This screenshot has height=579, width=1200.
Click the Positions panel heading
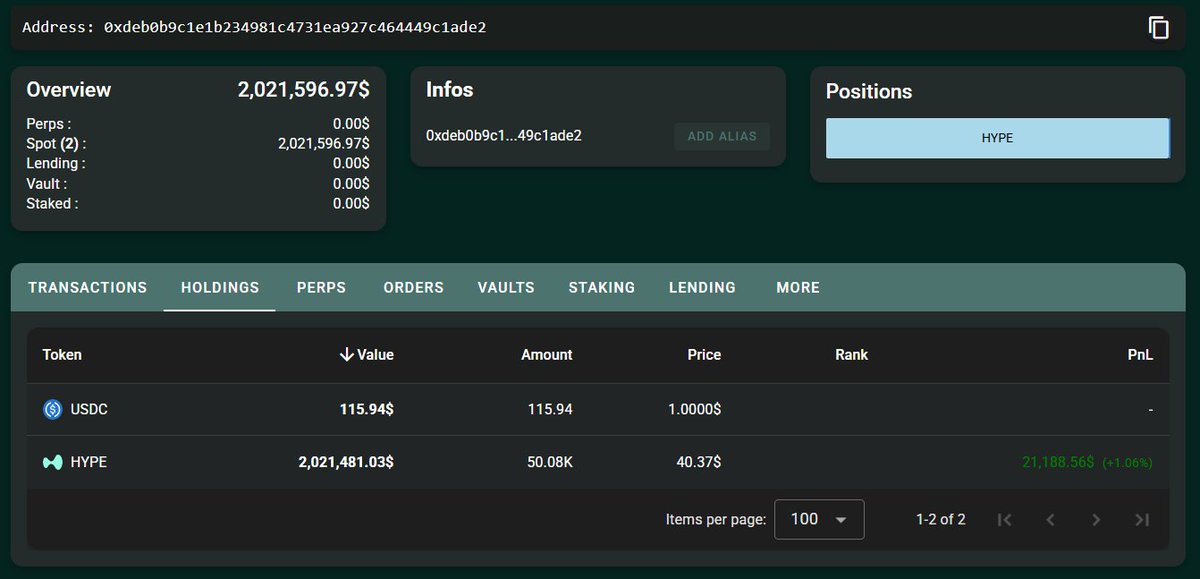tap(869, 91)
